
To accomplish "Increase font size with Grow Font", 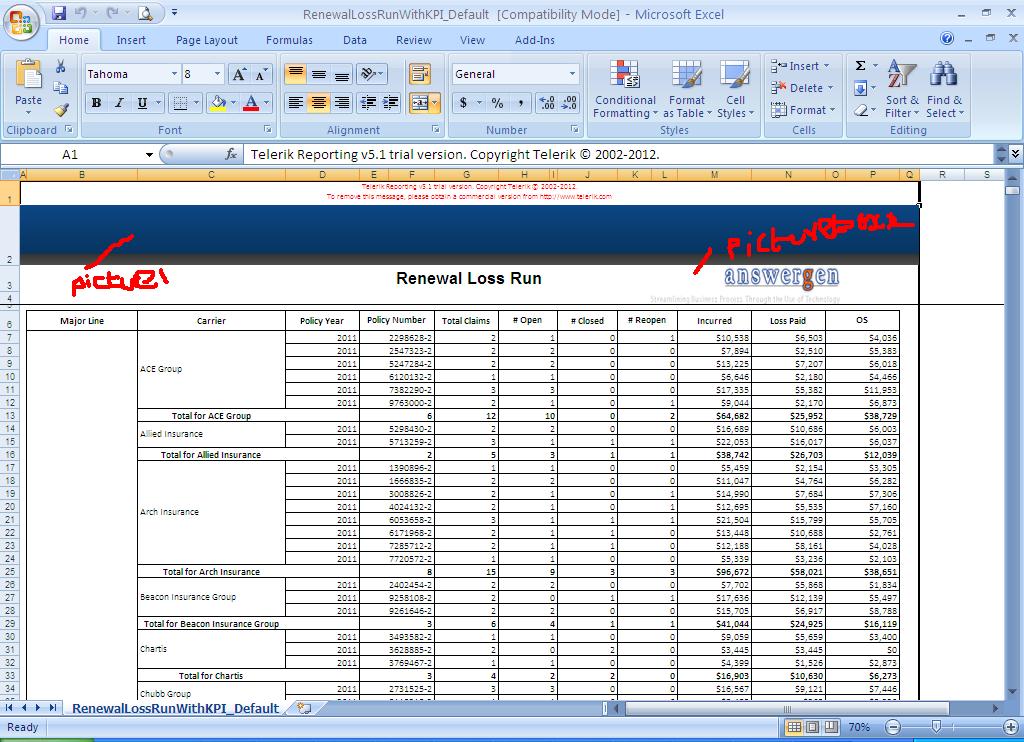I will (x=239, y=74).
